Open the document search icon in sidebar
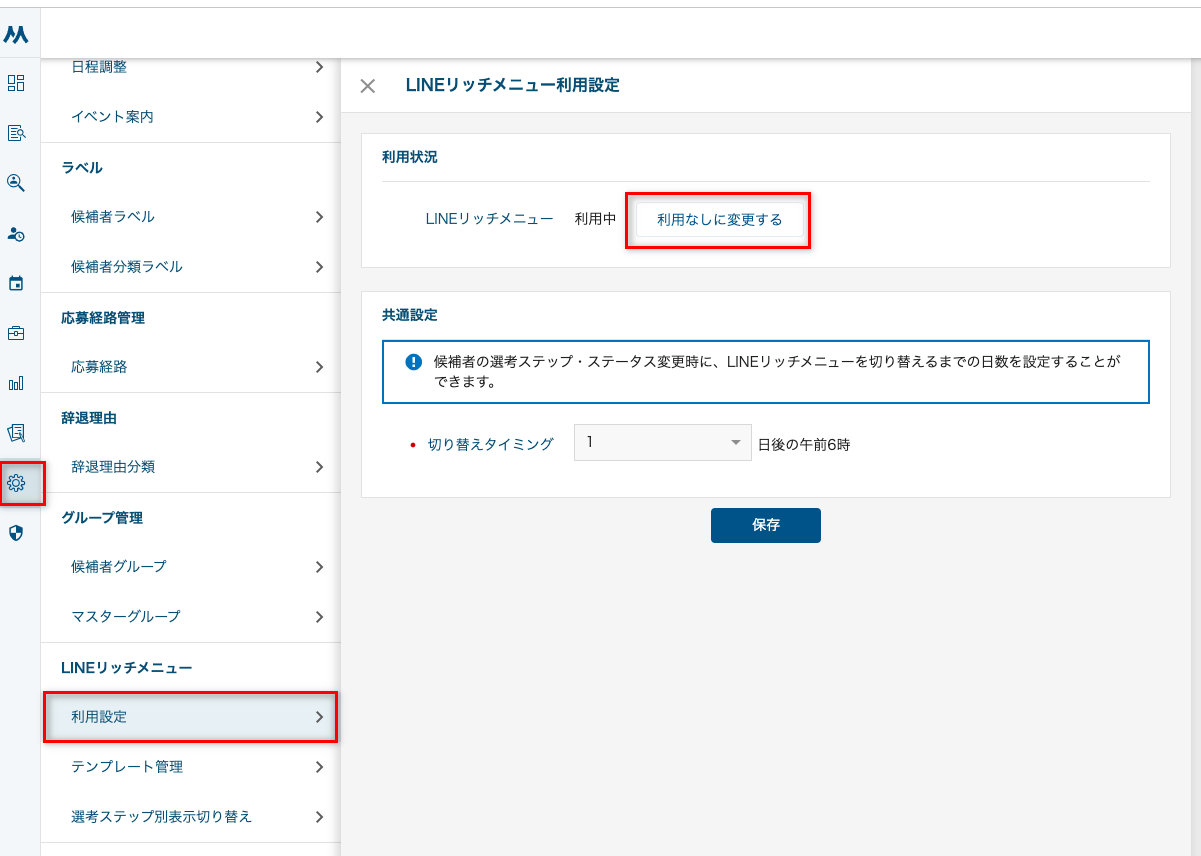The width and height of the screenshot is (1201, 856). (x=16, y=133)
